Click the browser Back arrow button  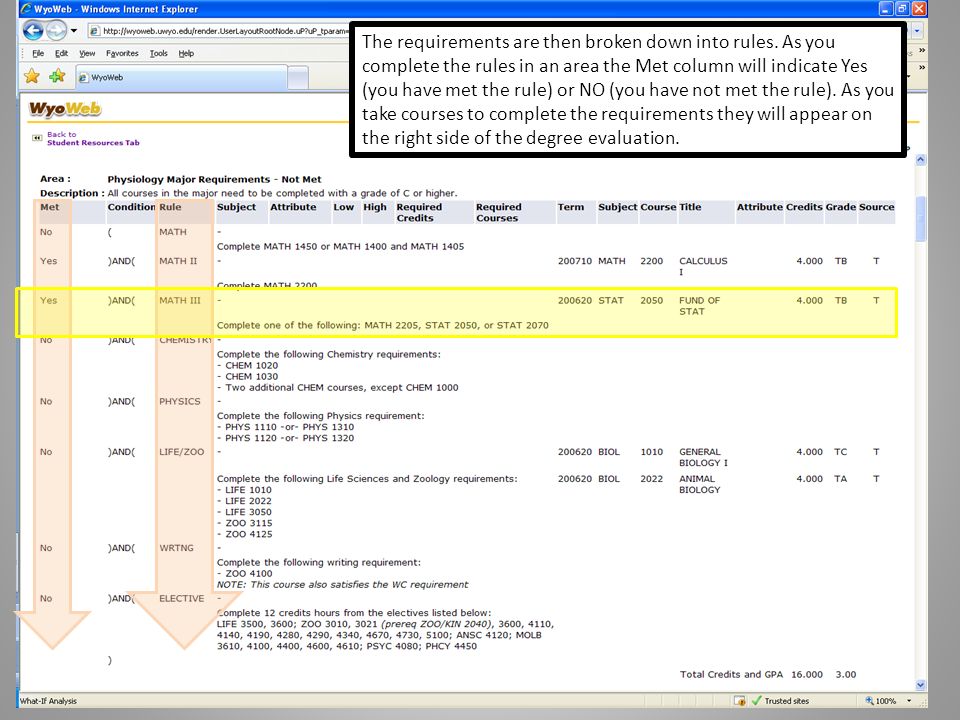pos(33,30)
